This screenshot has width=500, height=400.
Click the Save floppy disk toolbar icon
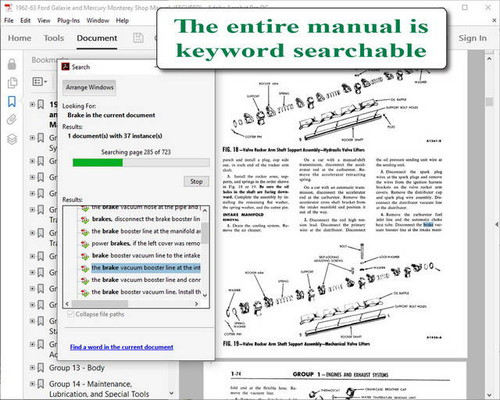click(x=138, y=38)
